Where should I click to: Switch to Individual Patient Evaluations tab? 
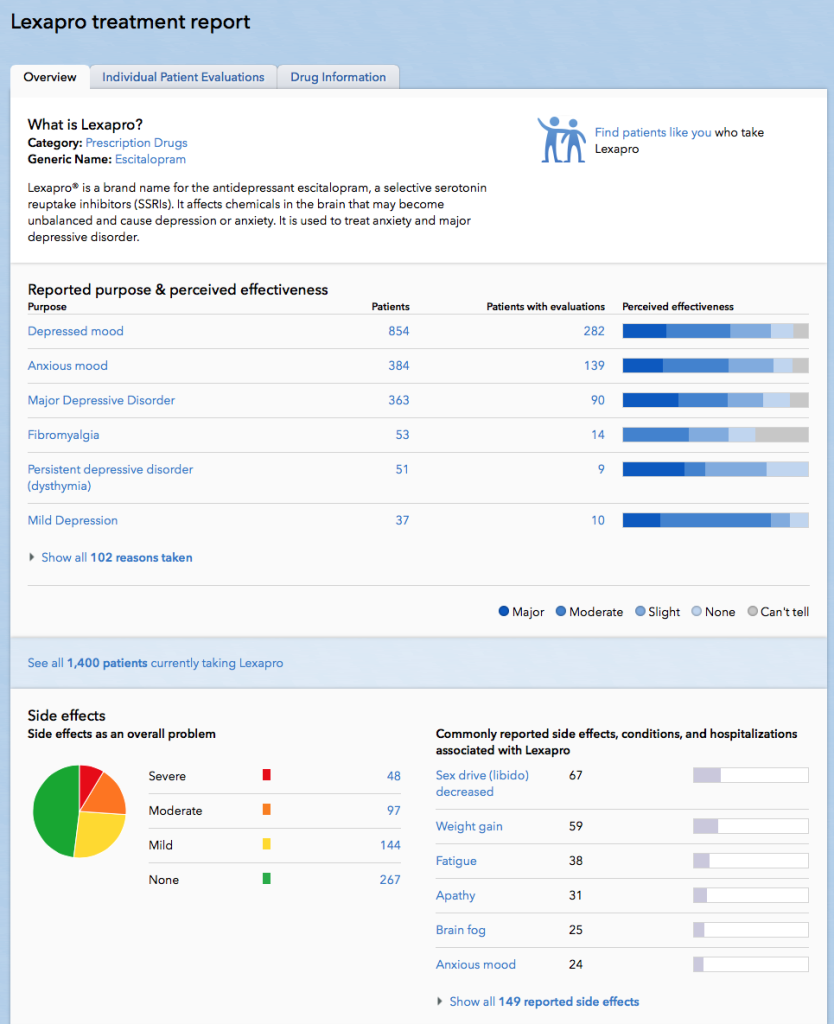183,77
